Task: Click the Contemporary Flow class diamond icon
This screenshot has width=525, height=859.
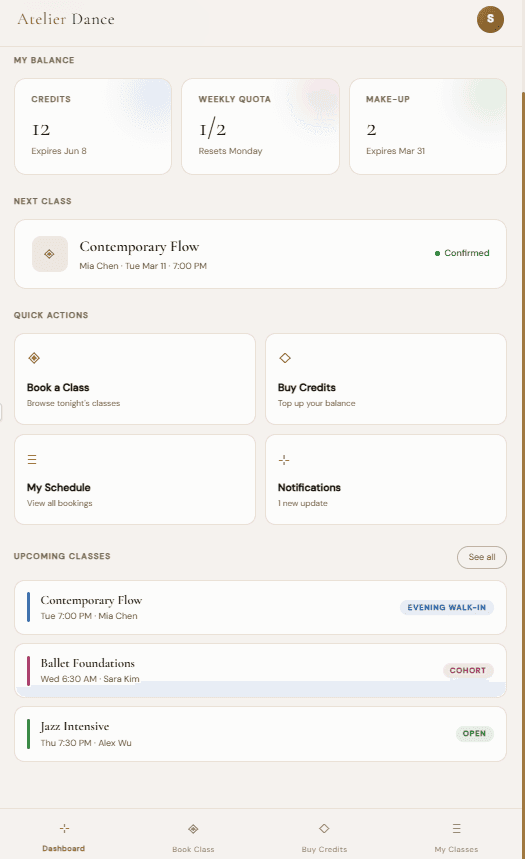Action: 49,254
